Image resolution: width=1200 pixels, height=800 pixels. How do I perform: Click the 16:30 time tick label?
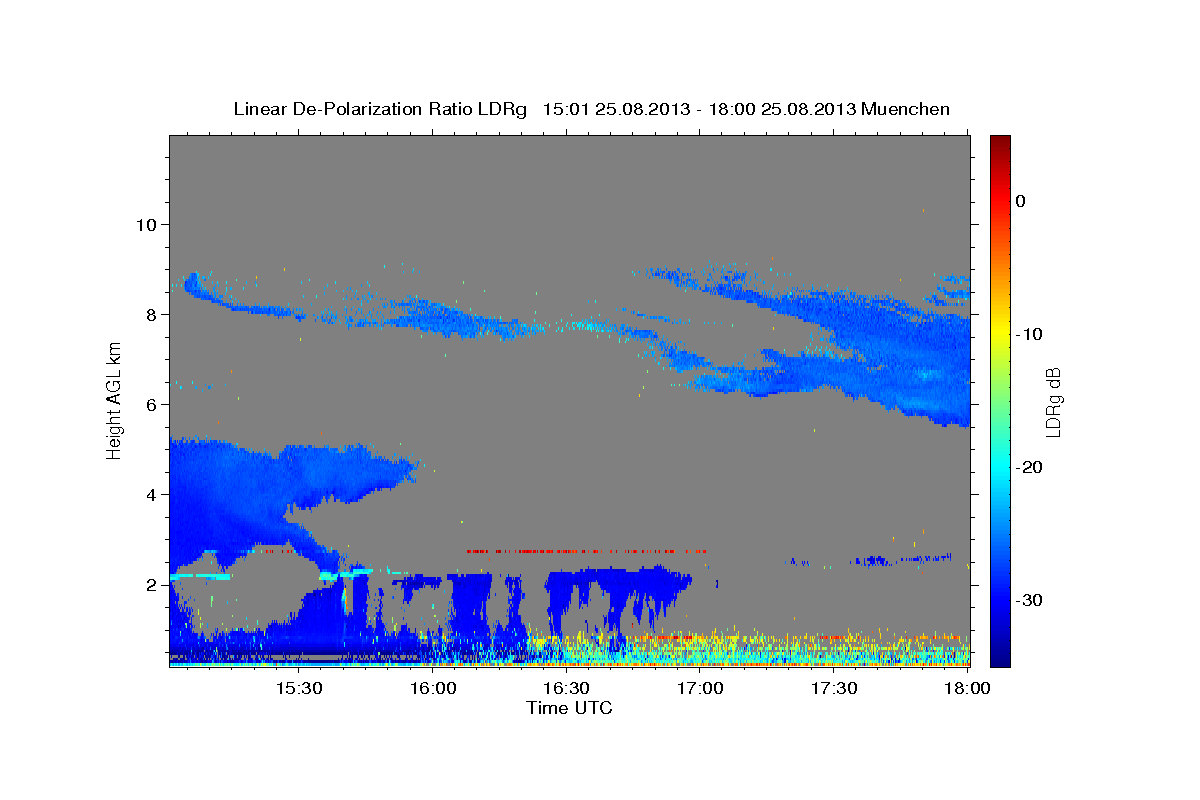point(567,689)
